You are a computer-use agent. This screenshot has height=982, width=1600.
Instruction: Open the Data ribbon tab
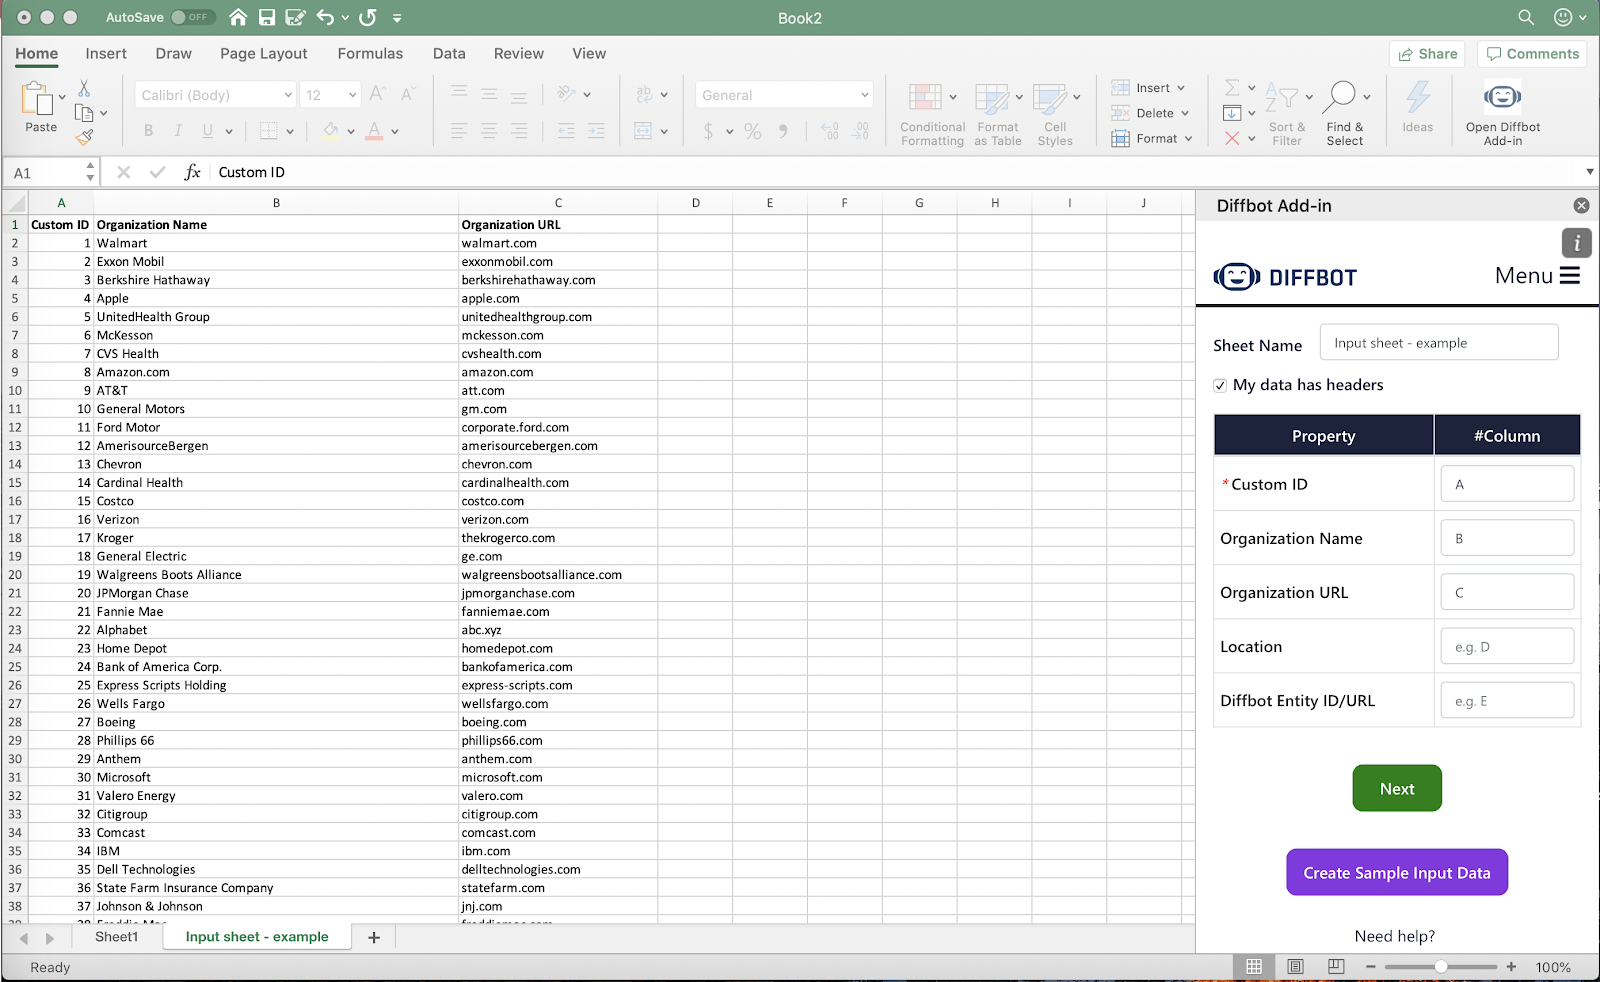(x=449, y=54)
